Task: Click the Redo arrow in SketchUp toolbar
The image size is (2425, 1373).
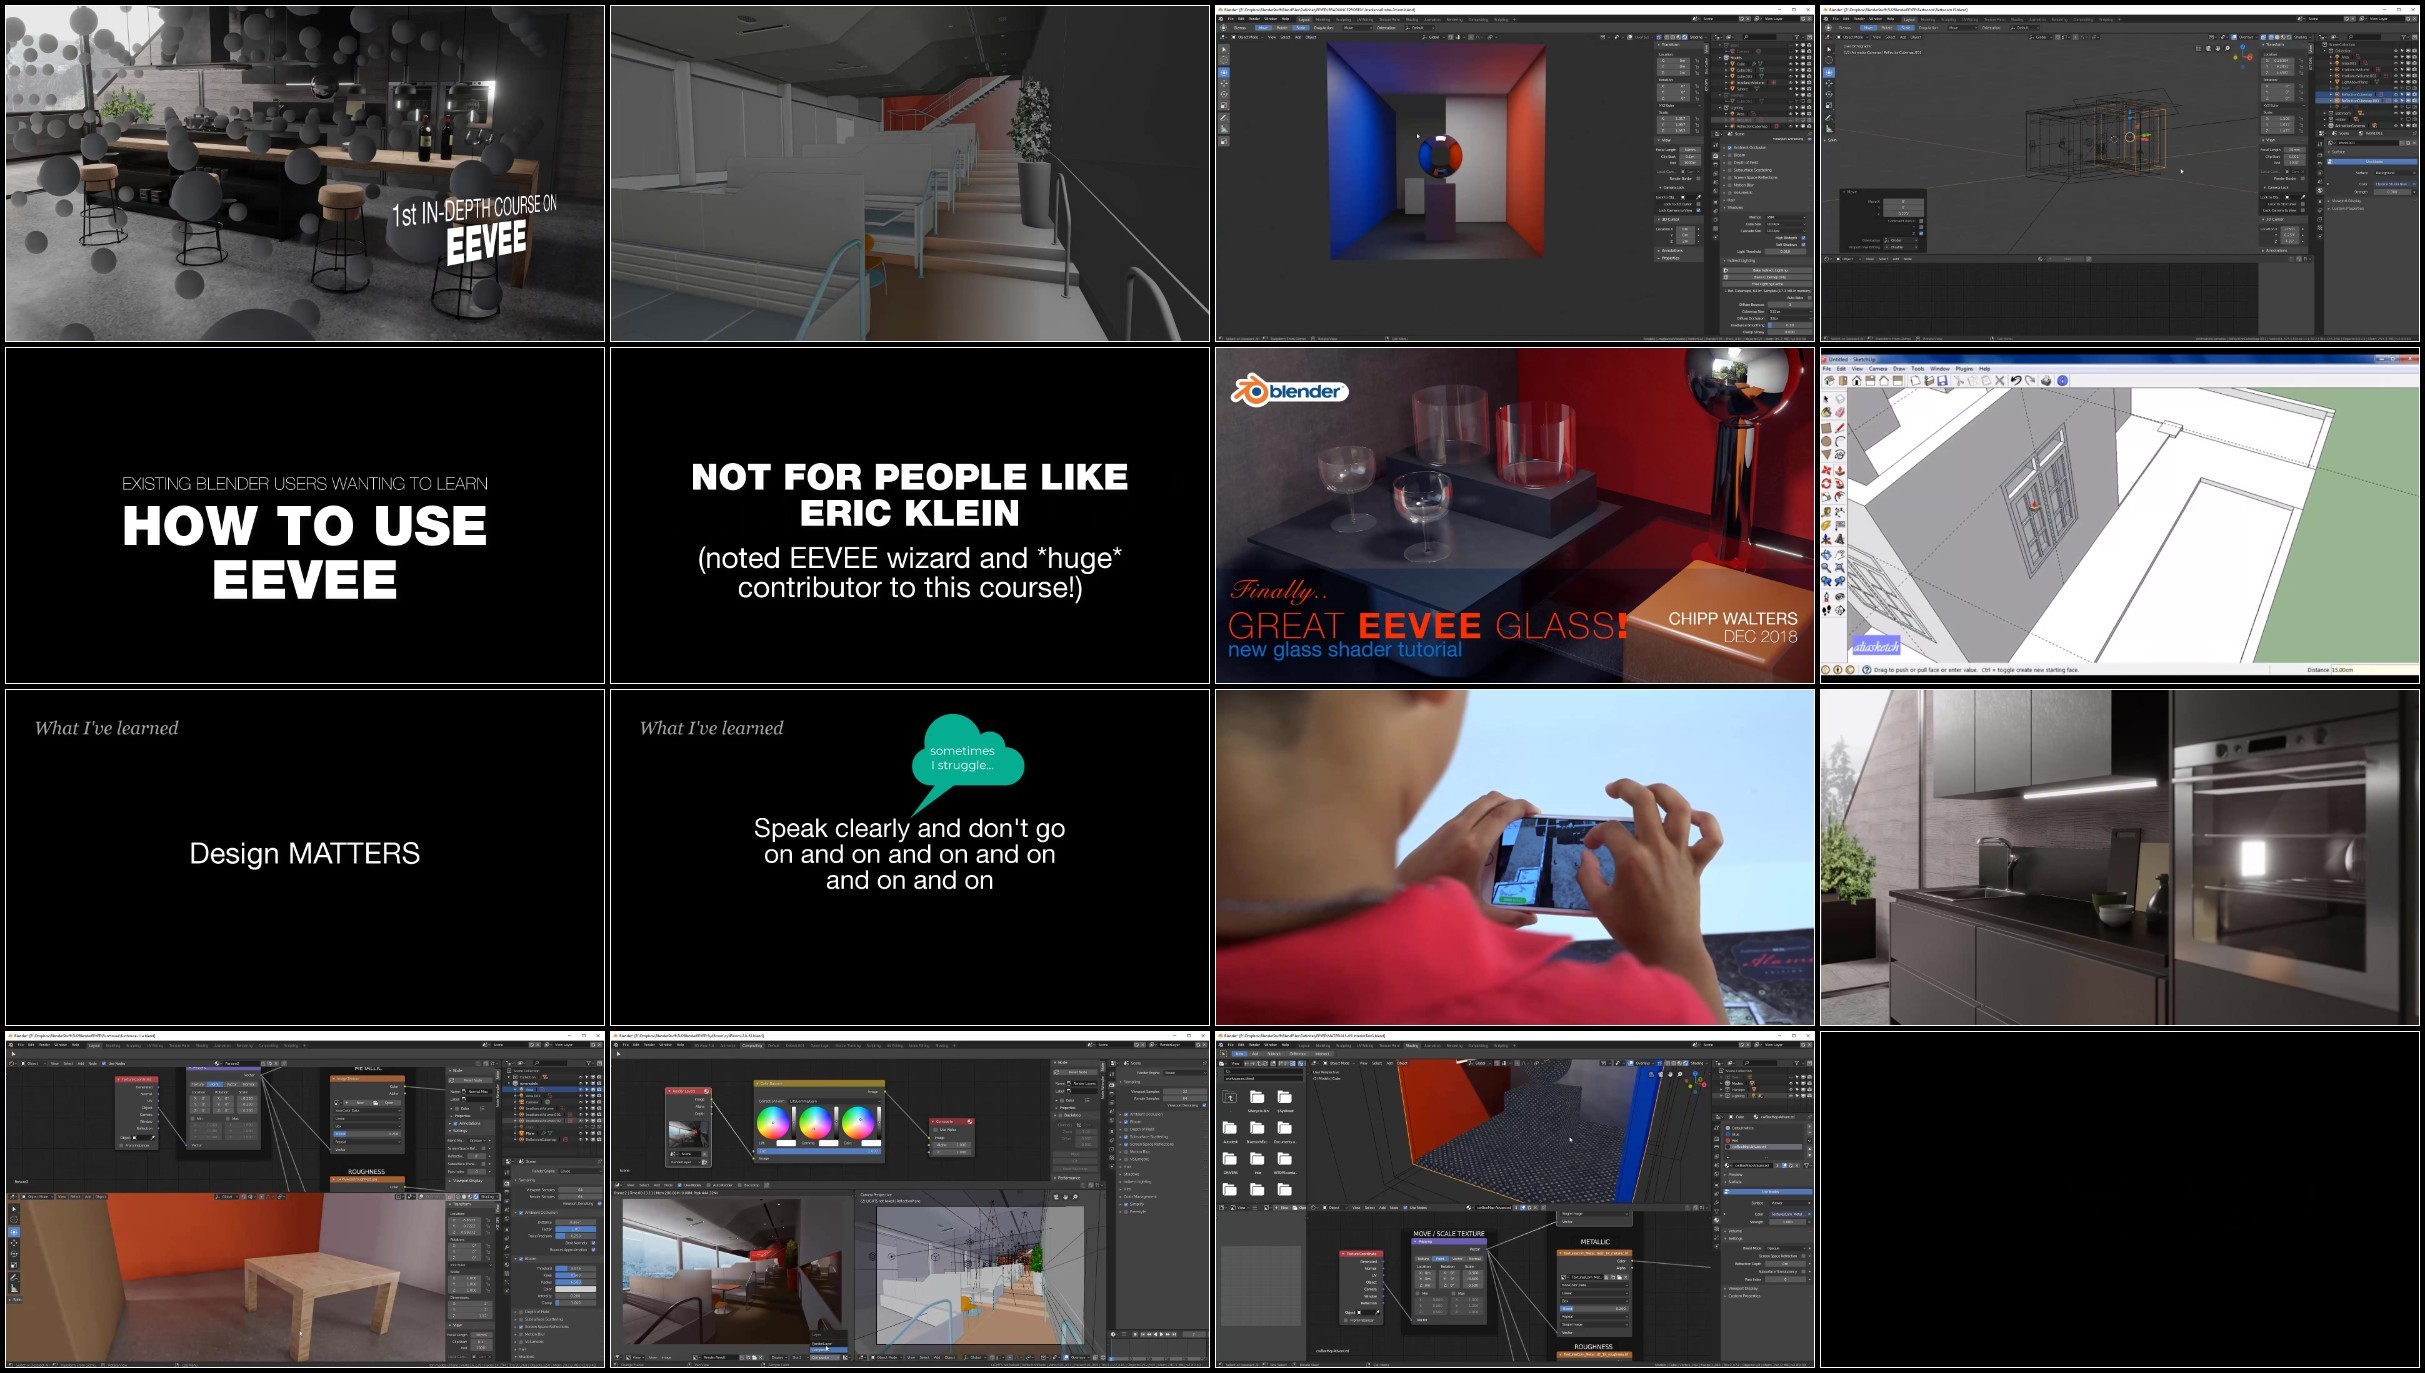Action: [x=2030, y=380]
